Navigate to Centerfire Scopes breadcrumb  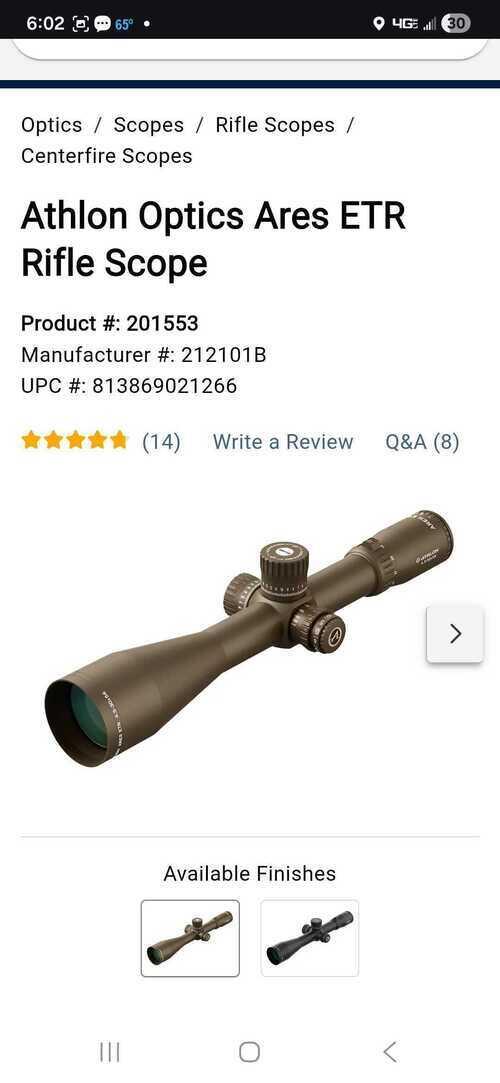pos(107,156)
